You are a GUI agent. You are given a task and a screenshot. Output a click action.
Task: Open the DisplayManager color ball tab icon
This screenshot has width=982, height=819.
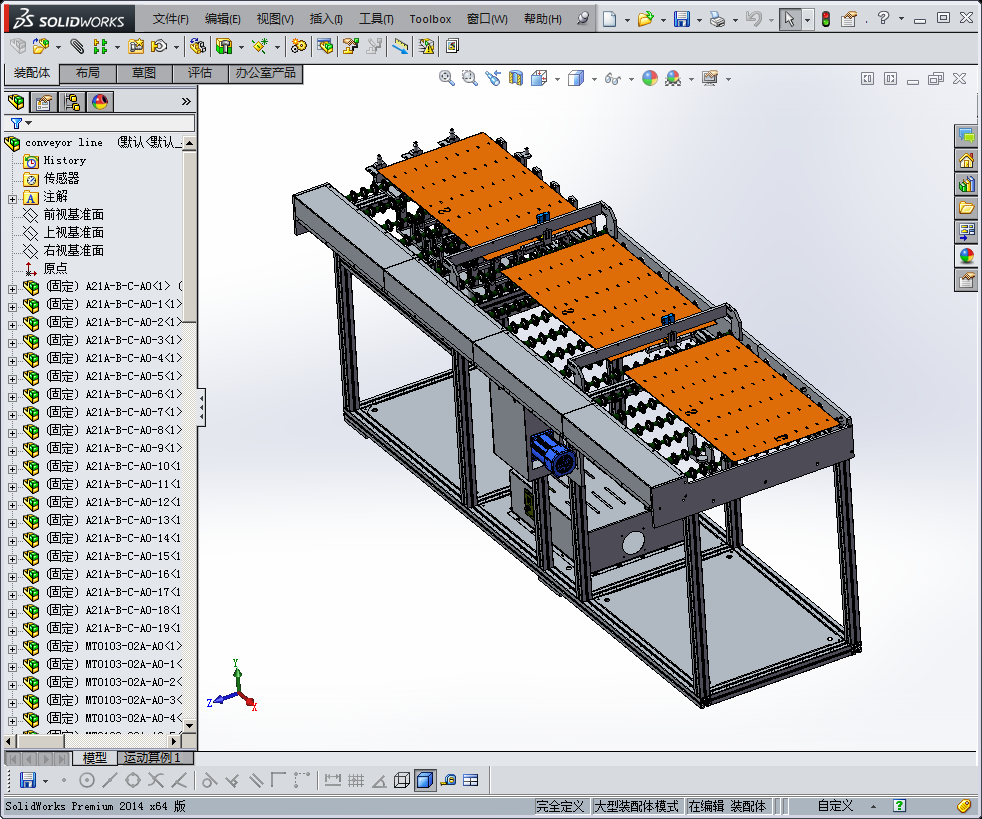[100, 101]
